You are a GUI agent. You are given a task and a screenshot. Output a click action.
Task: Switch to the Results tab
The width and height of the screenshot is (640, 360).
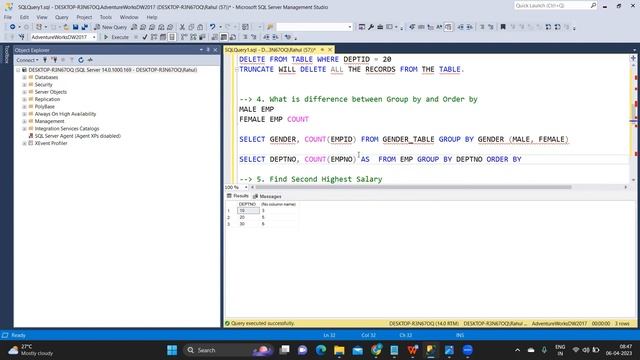click(238, 196)
